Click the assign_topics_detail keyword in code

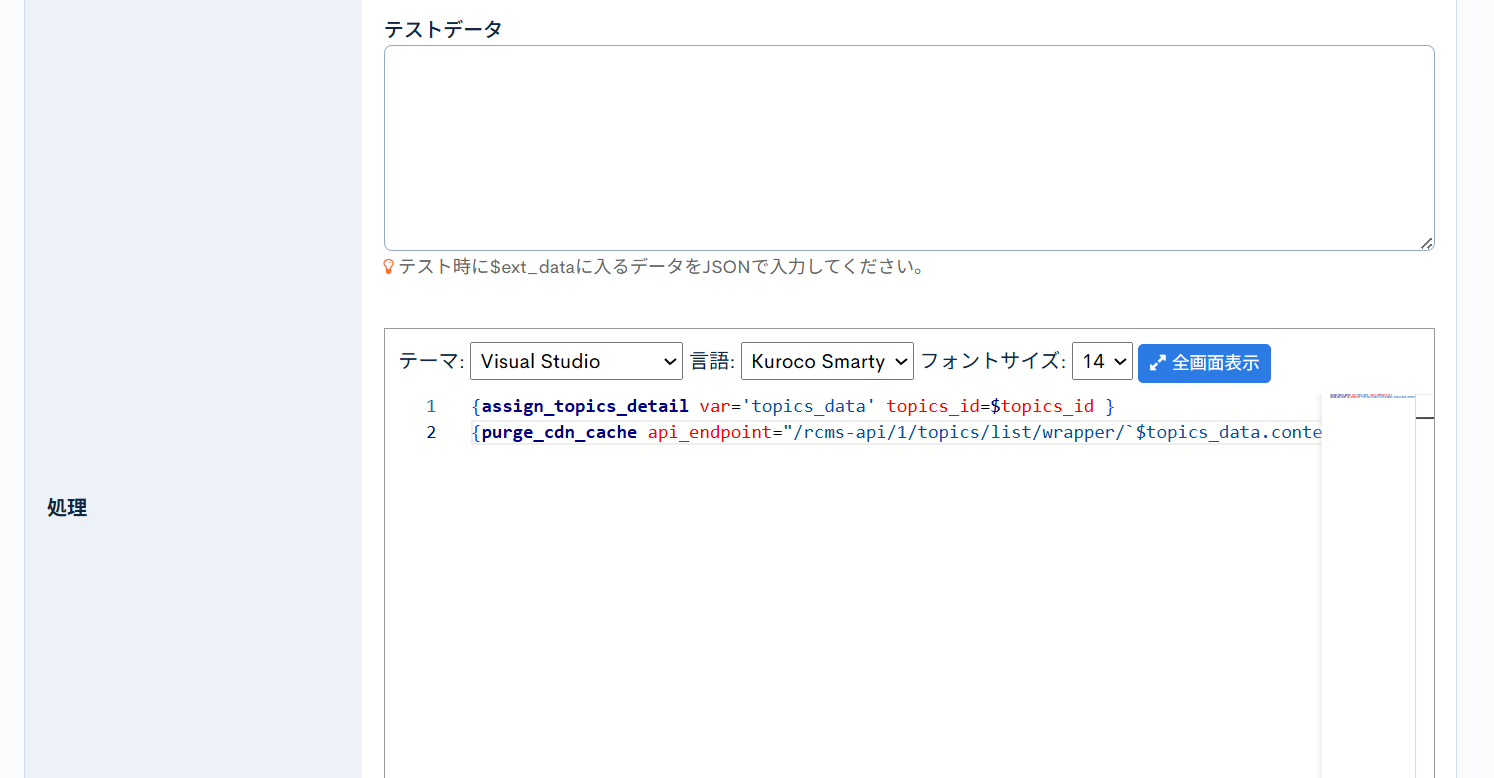coord(585,406)
